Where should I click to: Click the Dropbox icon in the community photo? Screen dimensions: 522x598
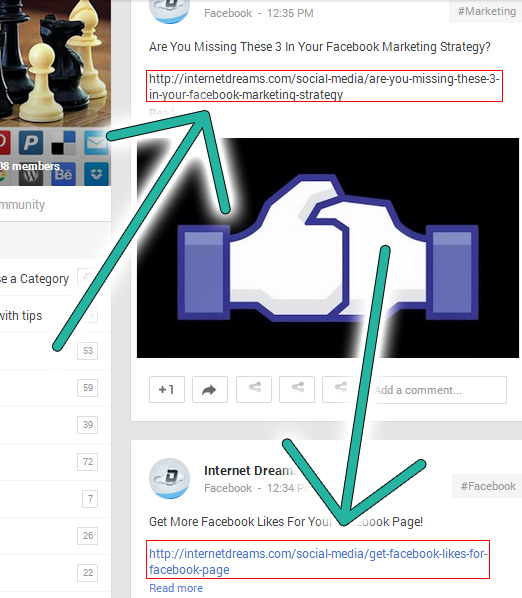tap(96, 174)
